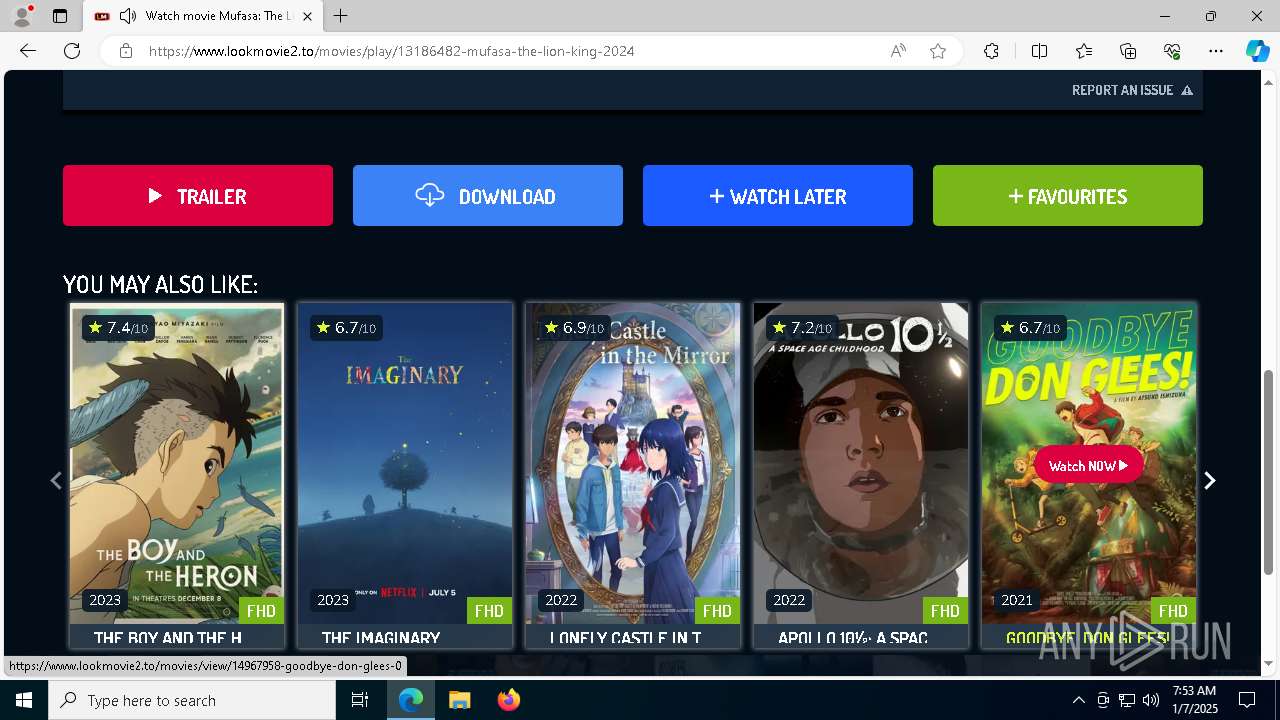Open the volume control tray icon
The width and height of the screenshot is (1280, 720).
click(x=1150, y=700)
